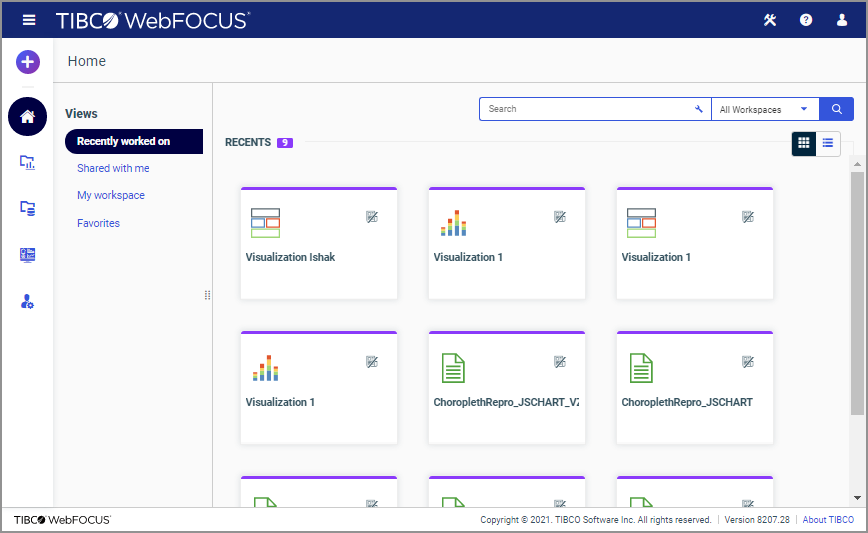Image resolution: width=868 pixels, height=533 pixels.
Task: Run search with the magnifier button
Action: click(x=836, y=109)
